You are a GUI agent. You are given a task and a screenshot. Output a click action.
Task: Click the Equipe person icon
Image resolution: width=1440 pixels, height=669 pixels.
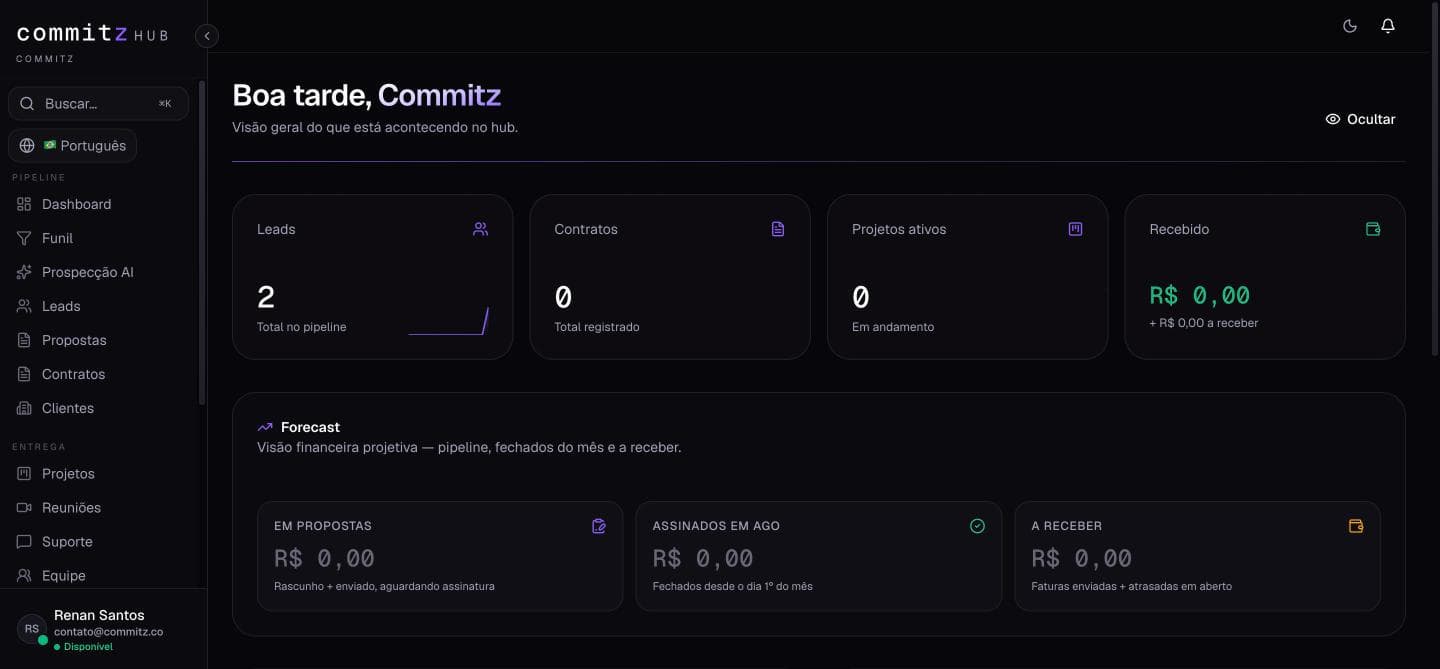pyautogui.click(x=24, y=575)
